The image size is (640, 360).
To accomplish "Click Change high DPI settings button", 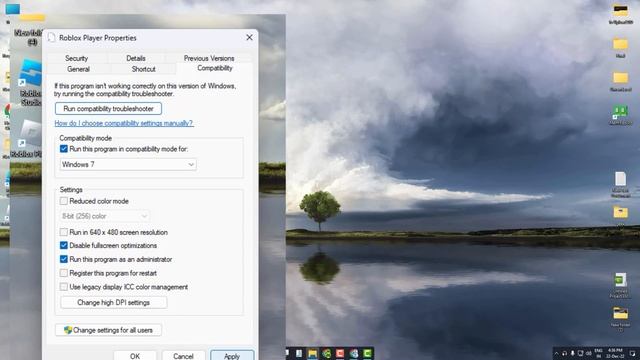I will pos(113,302).
